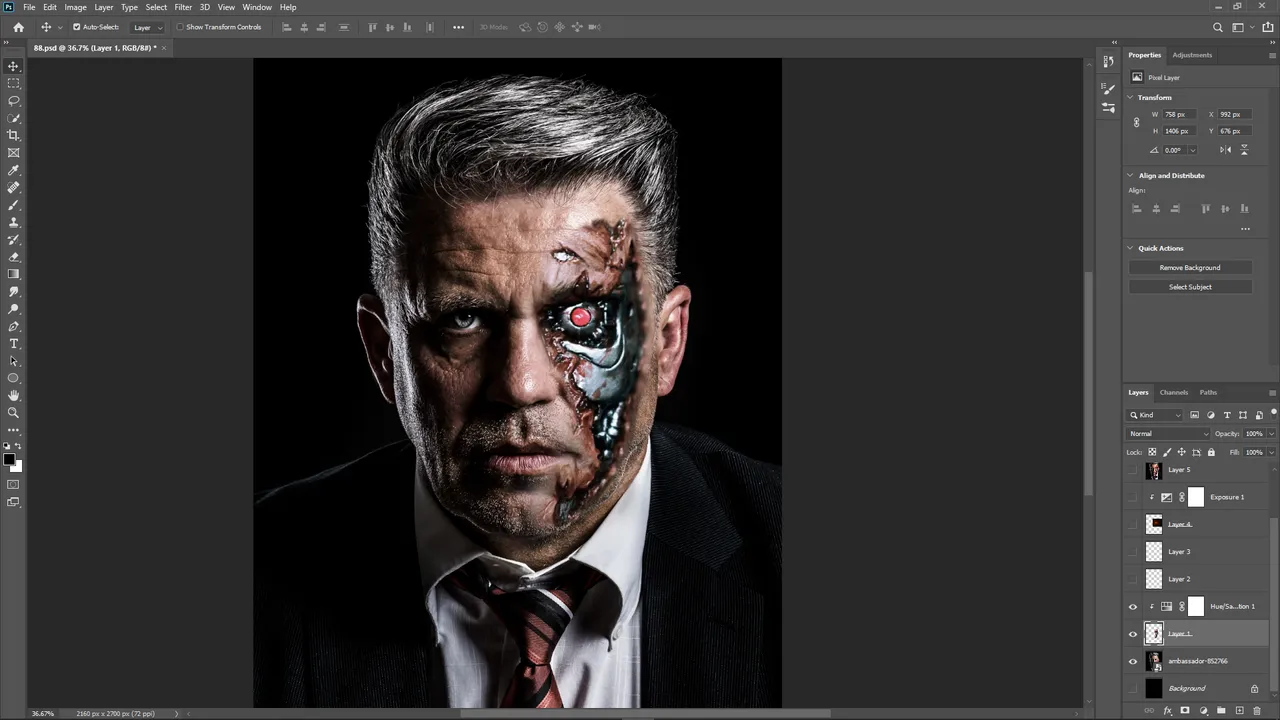Hide the ambassador-852766 layer
Image resolution: width=1280 pixels, height=720 pixels.
(1133, 661)
